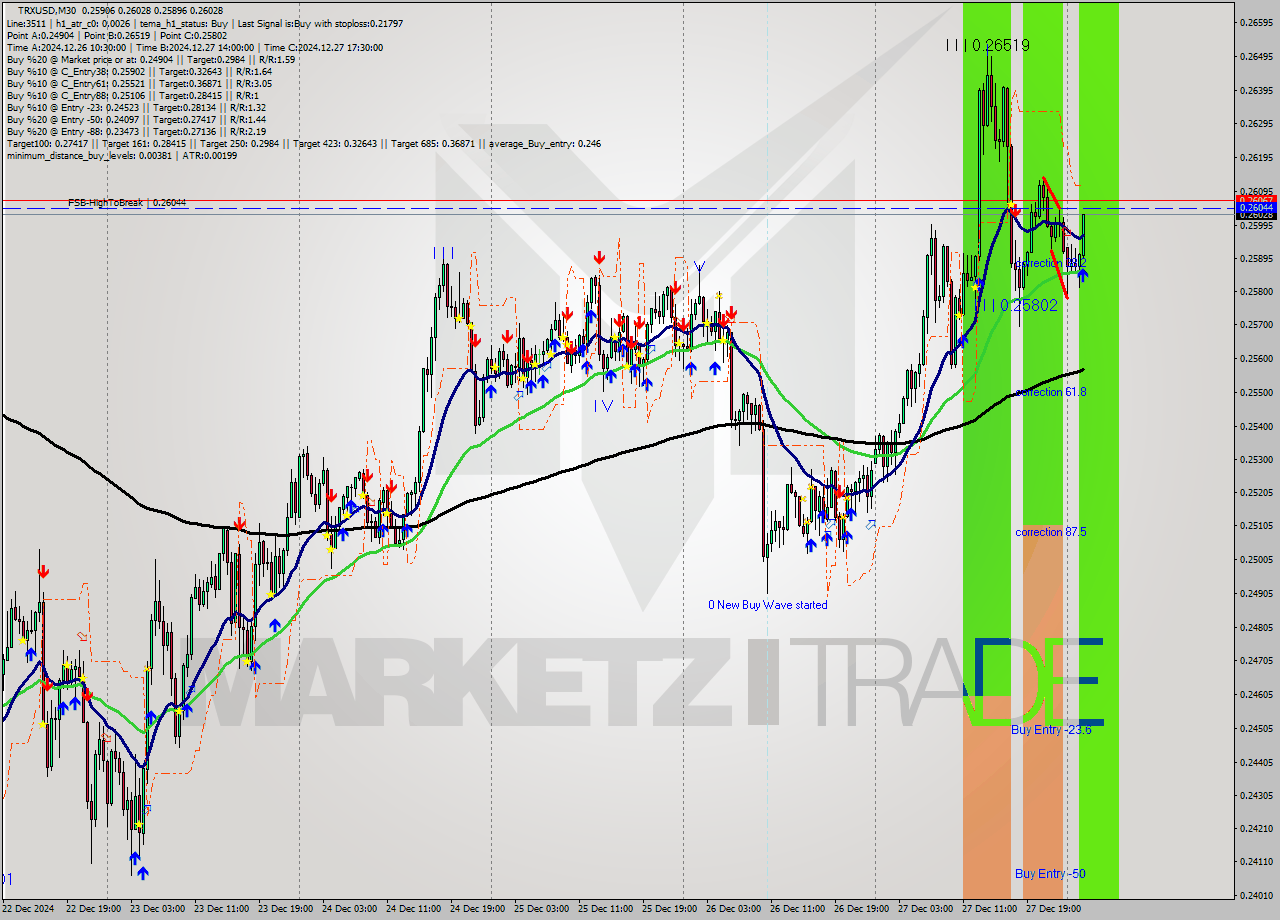Click the 0.25500 price axis label
This screenshot has height=920, width=1280.
1254,393
